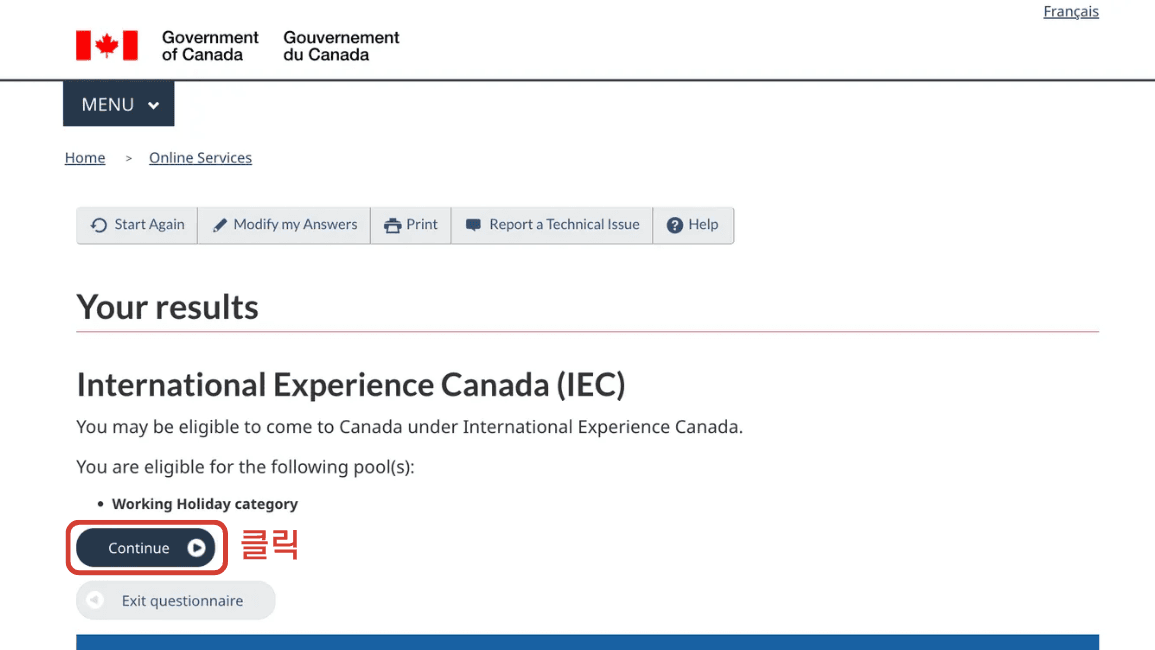1155x650 pixels.
Task: Switch language via the Français link
Action: [1070, 12]
